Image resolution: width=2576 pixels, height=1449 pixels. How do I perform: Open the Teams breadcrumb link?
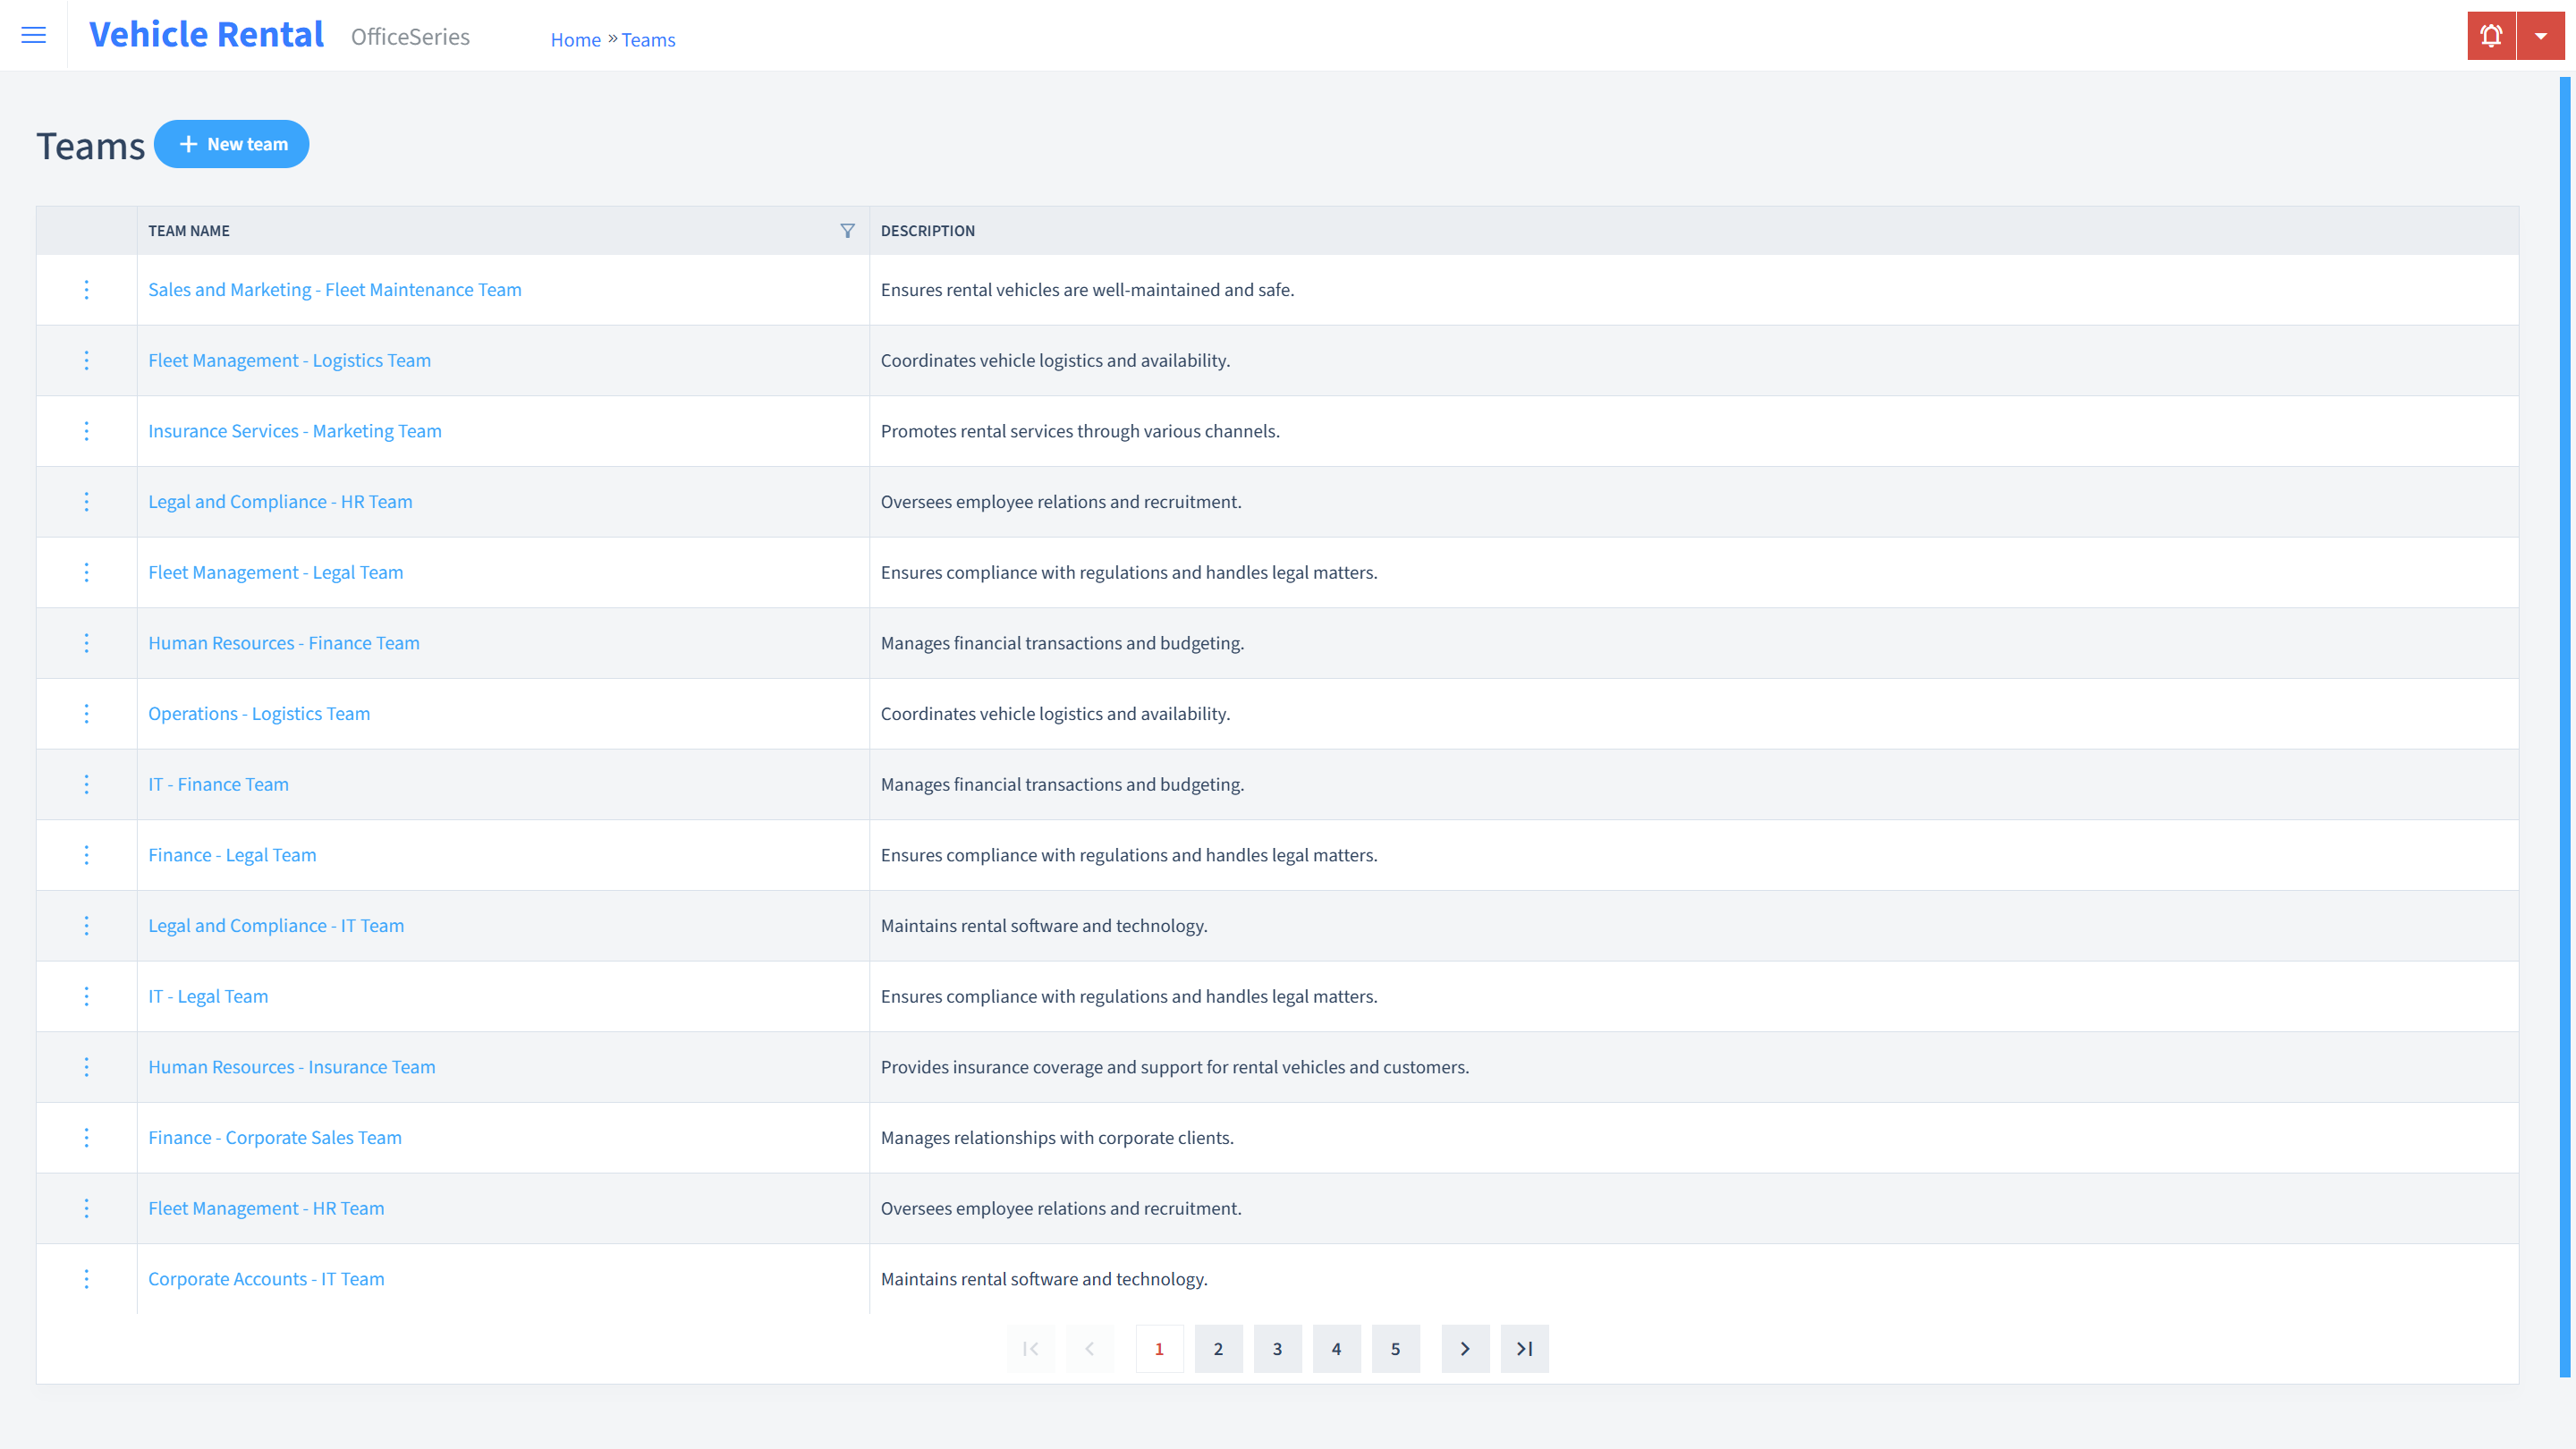pos(648,39)
